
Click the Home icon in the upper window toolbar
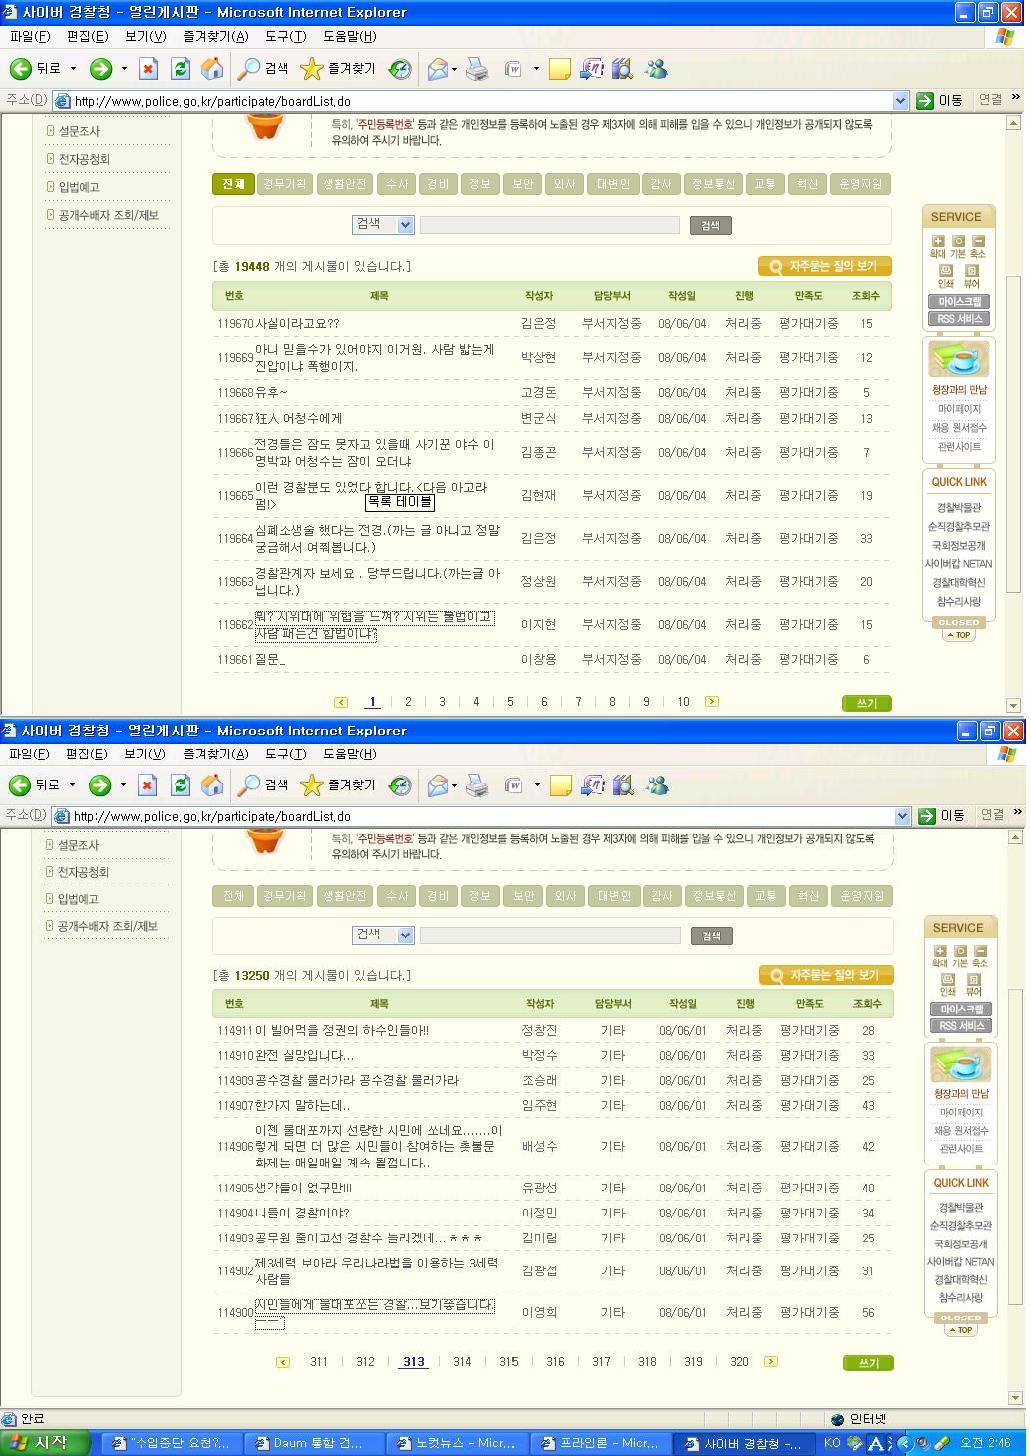[x=212, y=69]
